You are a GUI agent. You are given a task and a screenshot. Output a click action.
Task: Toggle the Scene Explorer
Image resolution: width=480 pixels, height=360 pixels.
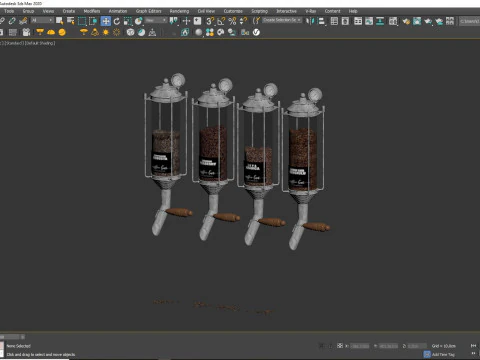334,21
